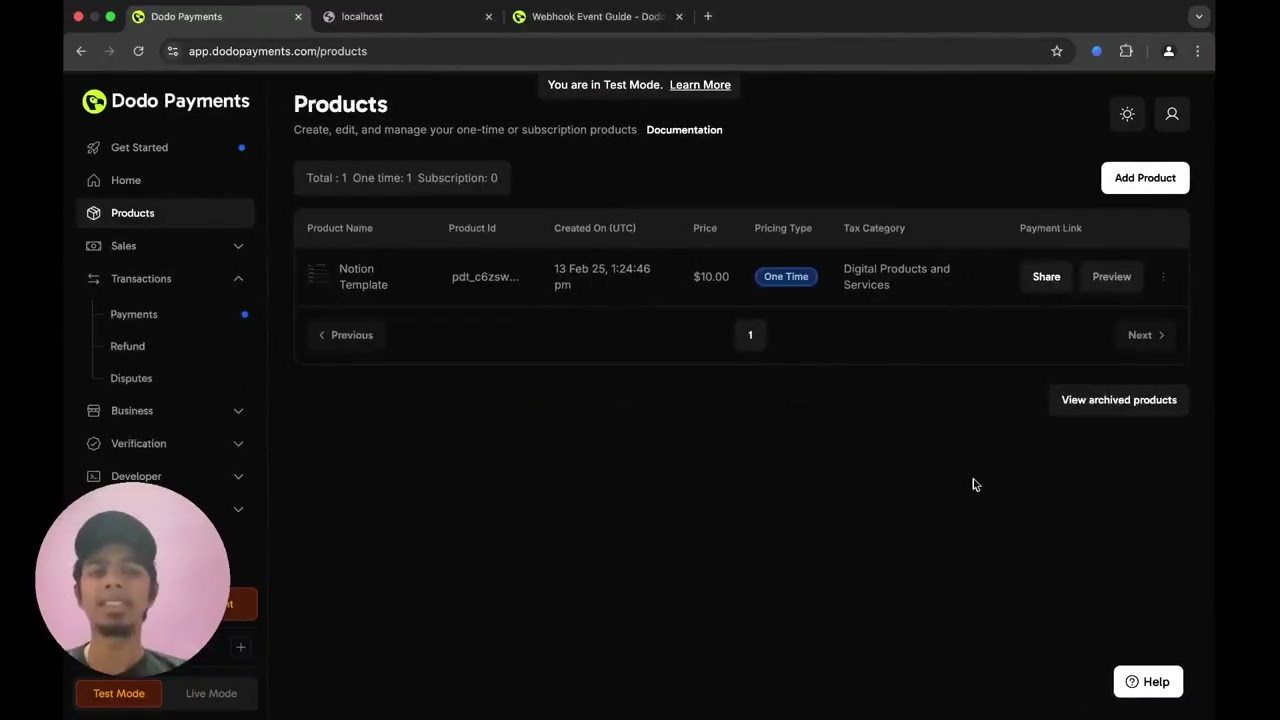Click the $10.00 price cell

coord(711,277)
